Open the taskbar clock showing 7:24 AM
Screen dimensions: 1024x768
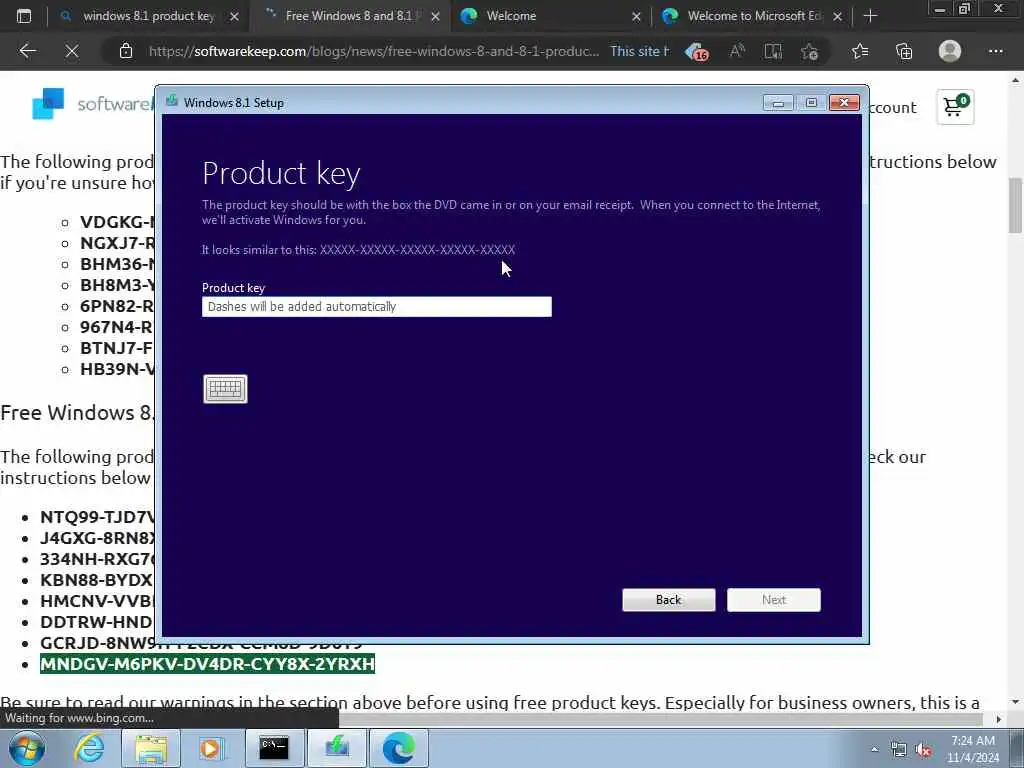973,749
